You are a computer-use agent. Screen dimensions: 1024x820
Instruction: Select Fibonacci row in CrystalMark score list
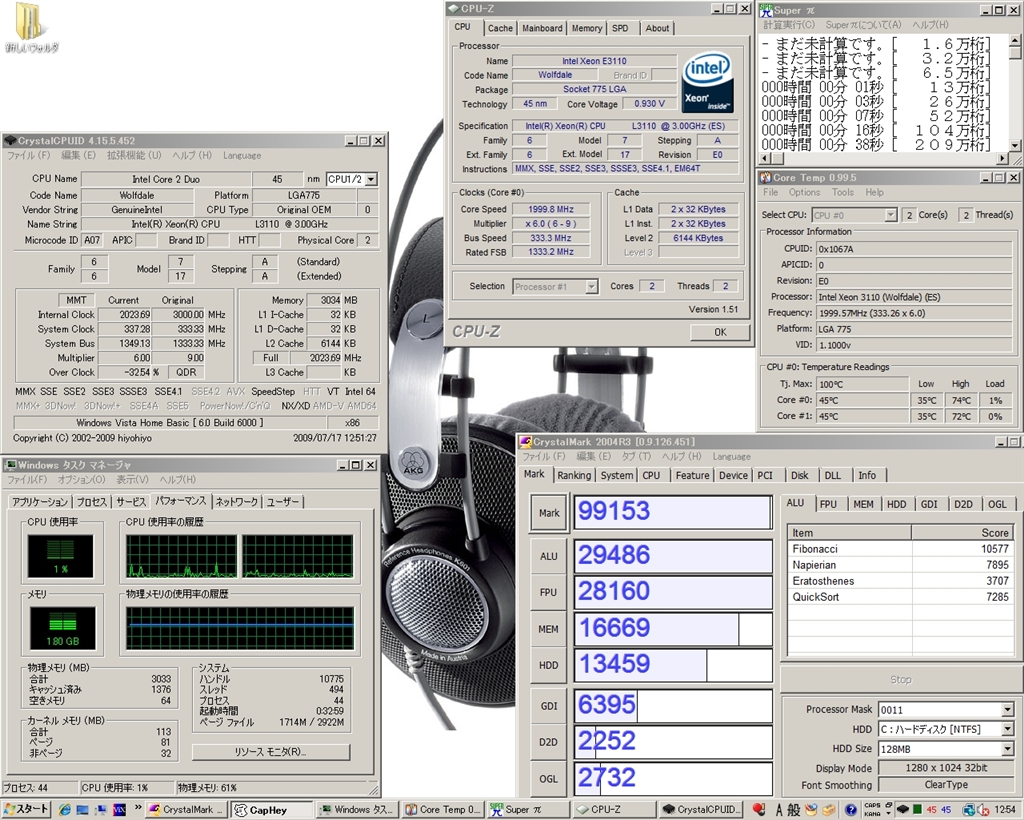coord(901,549)
